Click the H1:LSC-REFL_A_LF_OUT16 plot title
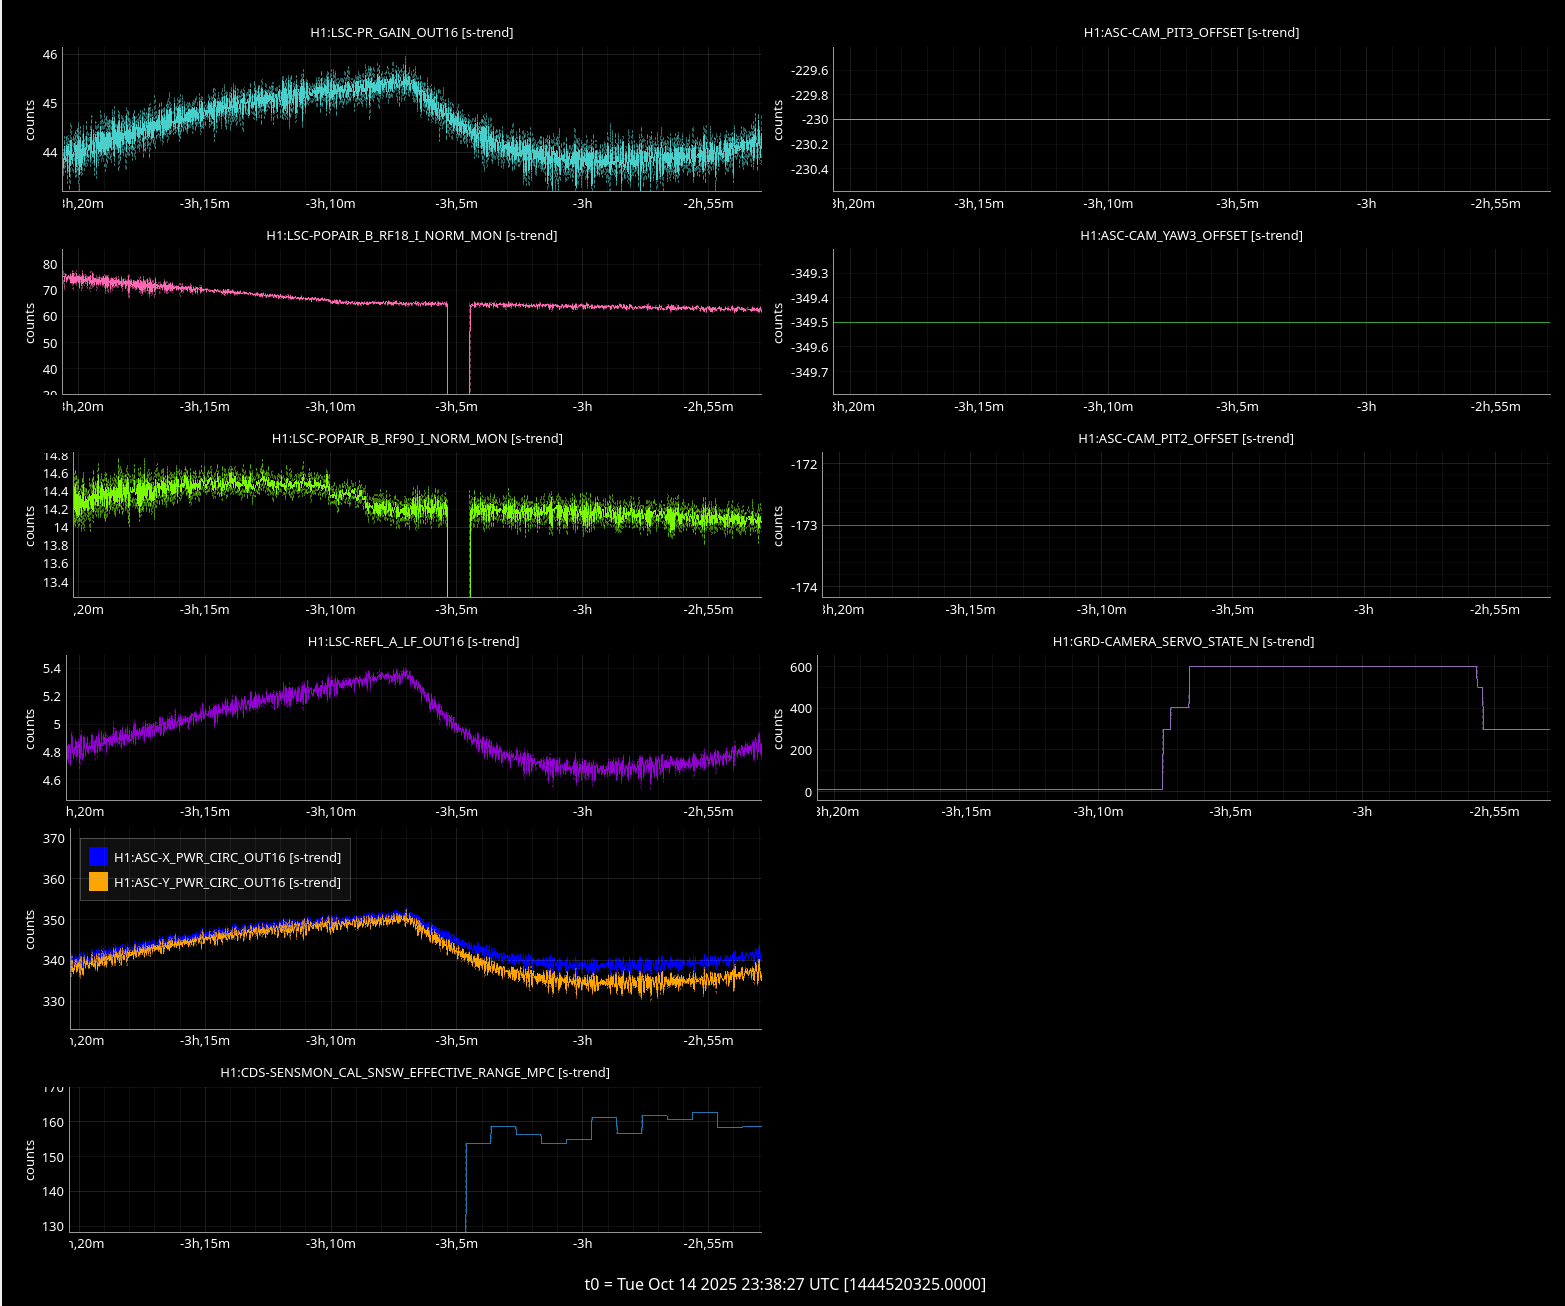Screen dimensions: 1565x1306 413,641
